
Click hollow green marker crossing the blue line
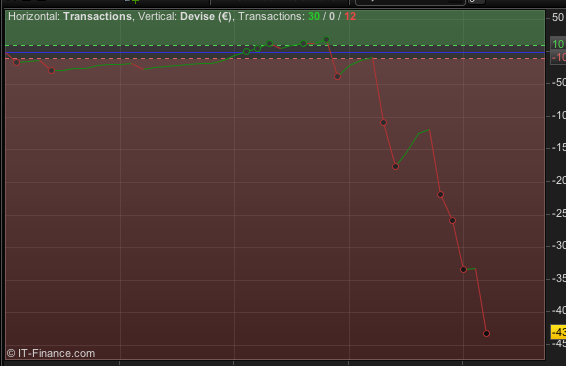pyautogui.click(x=247, y=52)
